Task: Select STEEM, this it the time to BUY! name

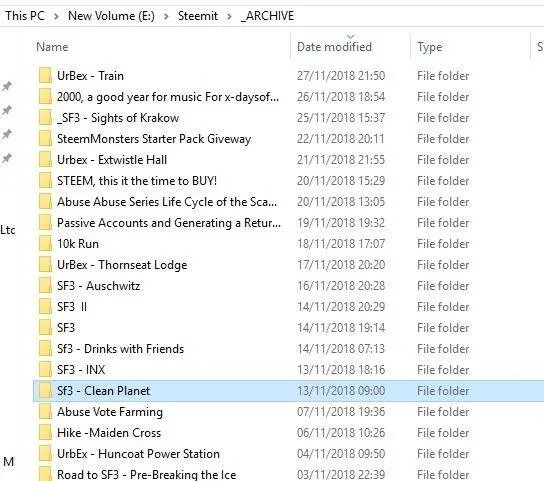Action: coord(137,181)
